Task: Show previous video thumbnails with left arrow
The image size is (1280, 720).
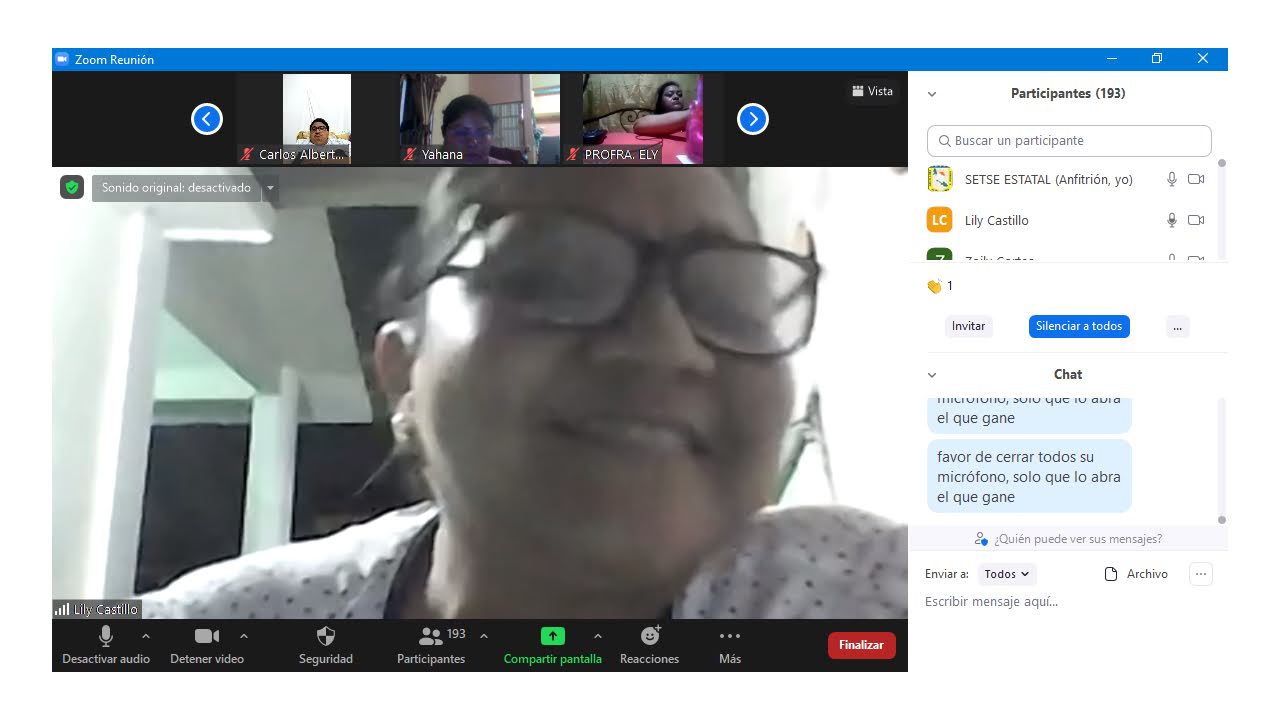Action: 206,119
